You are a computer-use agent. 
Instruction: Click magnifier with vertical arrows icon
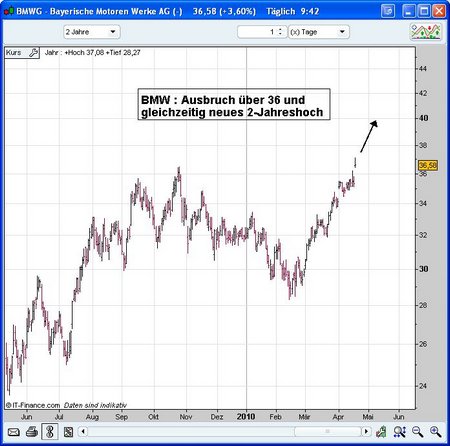(x=399, y=432)
